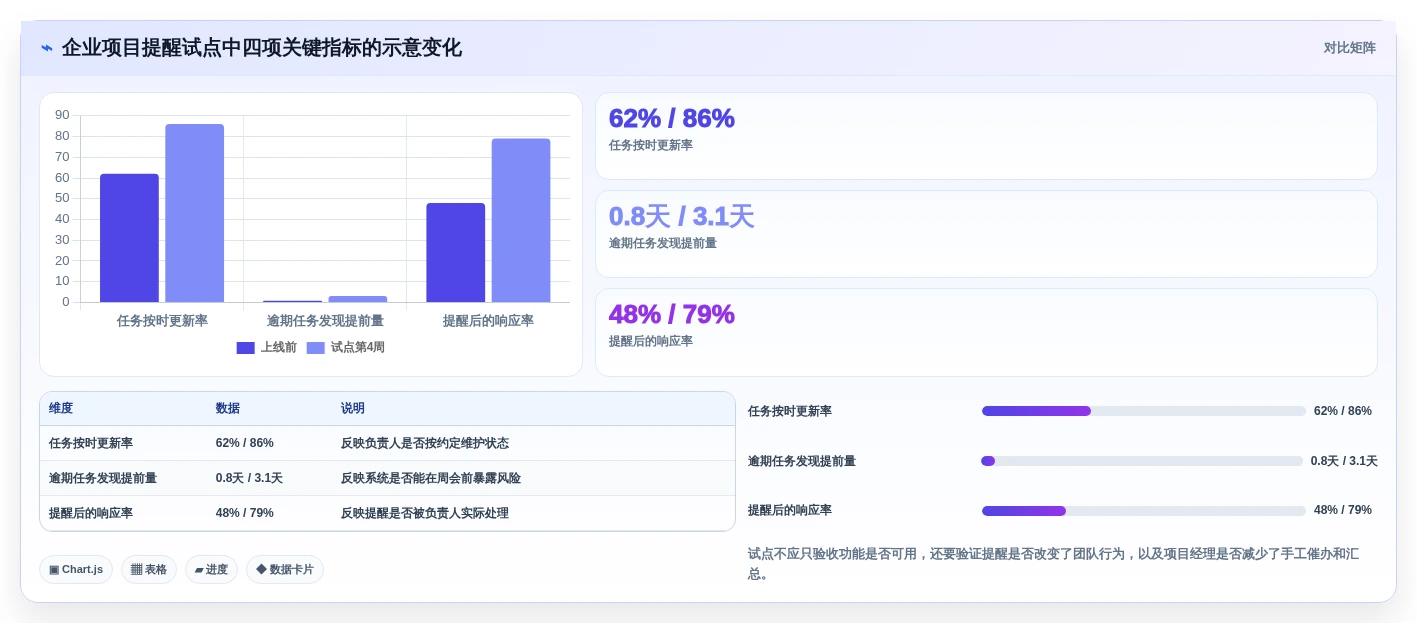Image resolution: width=1417 pixels, height=623 pixels.
Task: Click the 表格 tag chip
Action: [149, 570]
